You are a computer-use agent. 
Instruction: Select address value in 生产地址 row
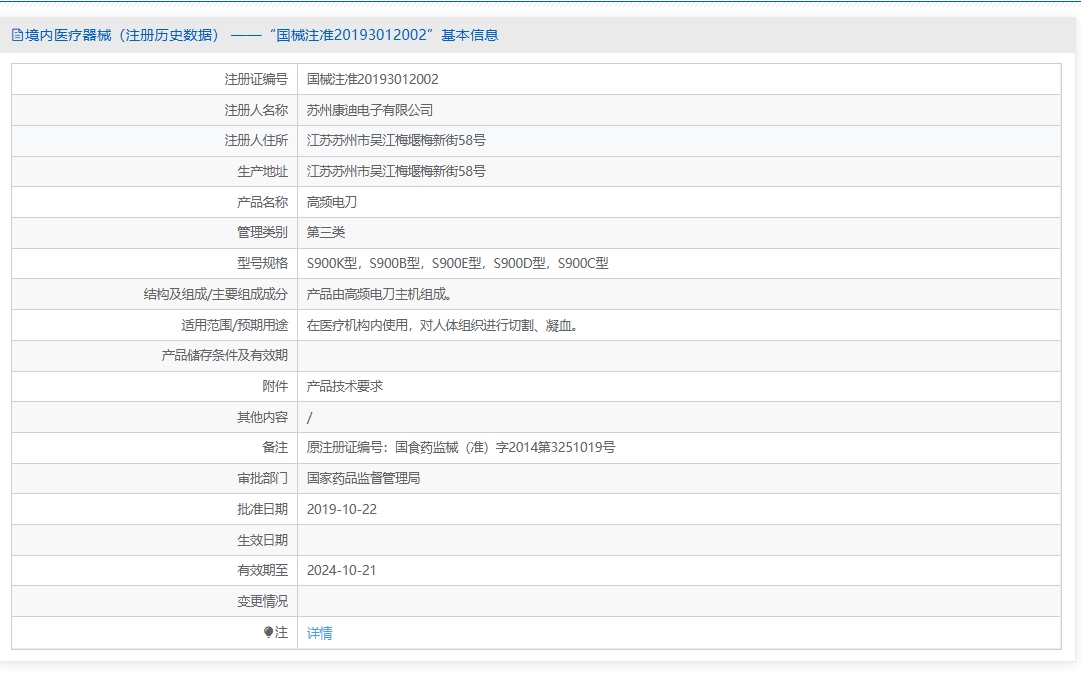(x=396, y=172)
